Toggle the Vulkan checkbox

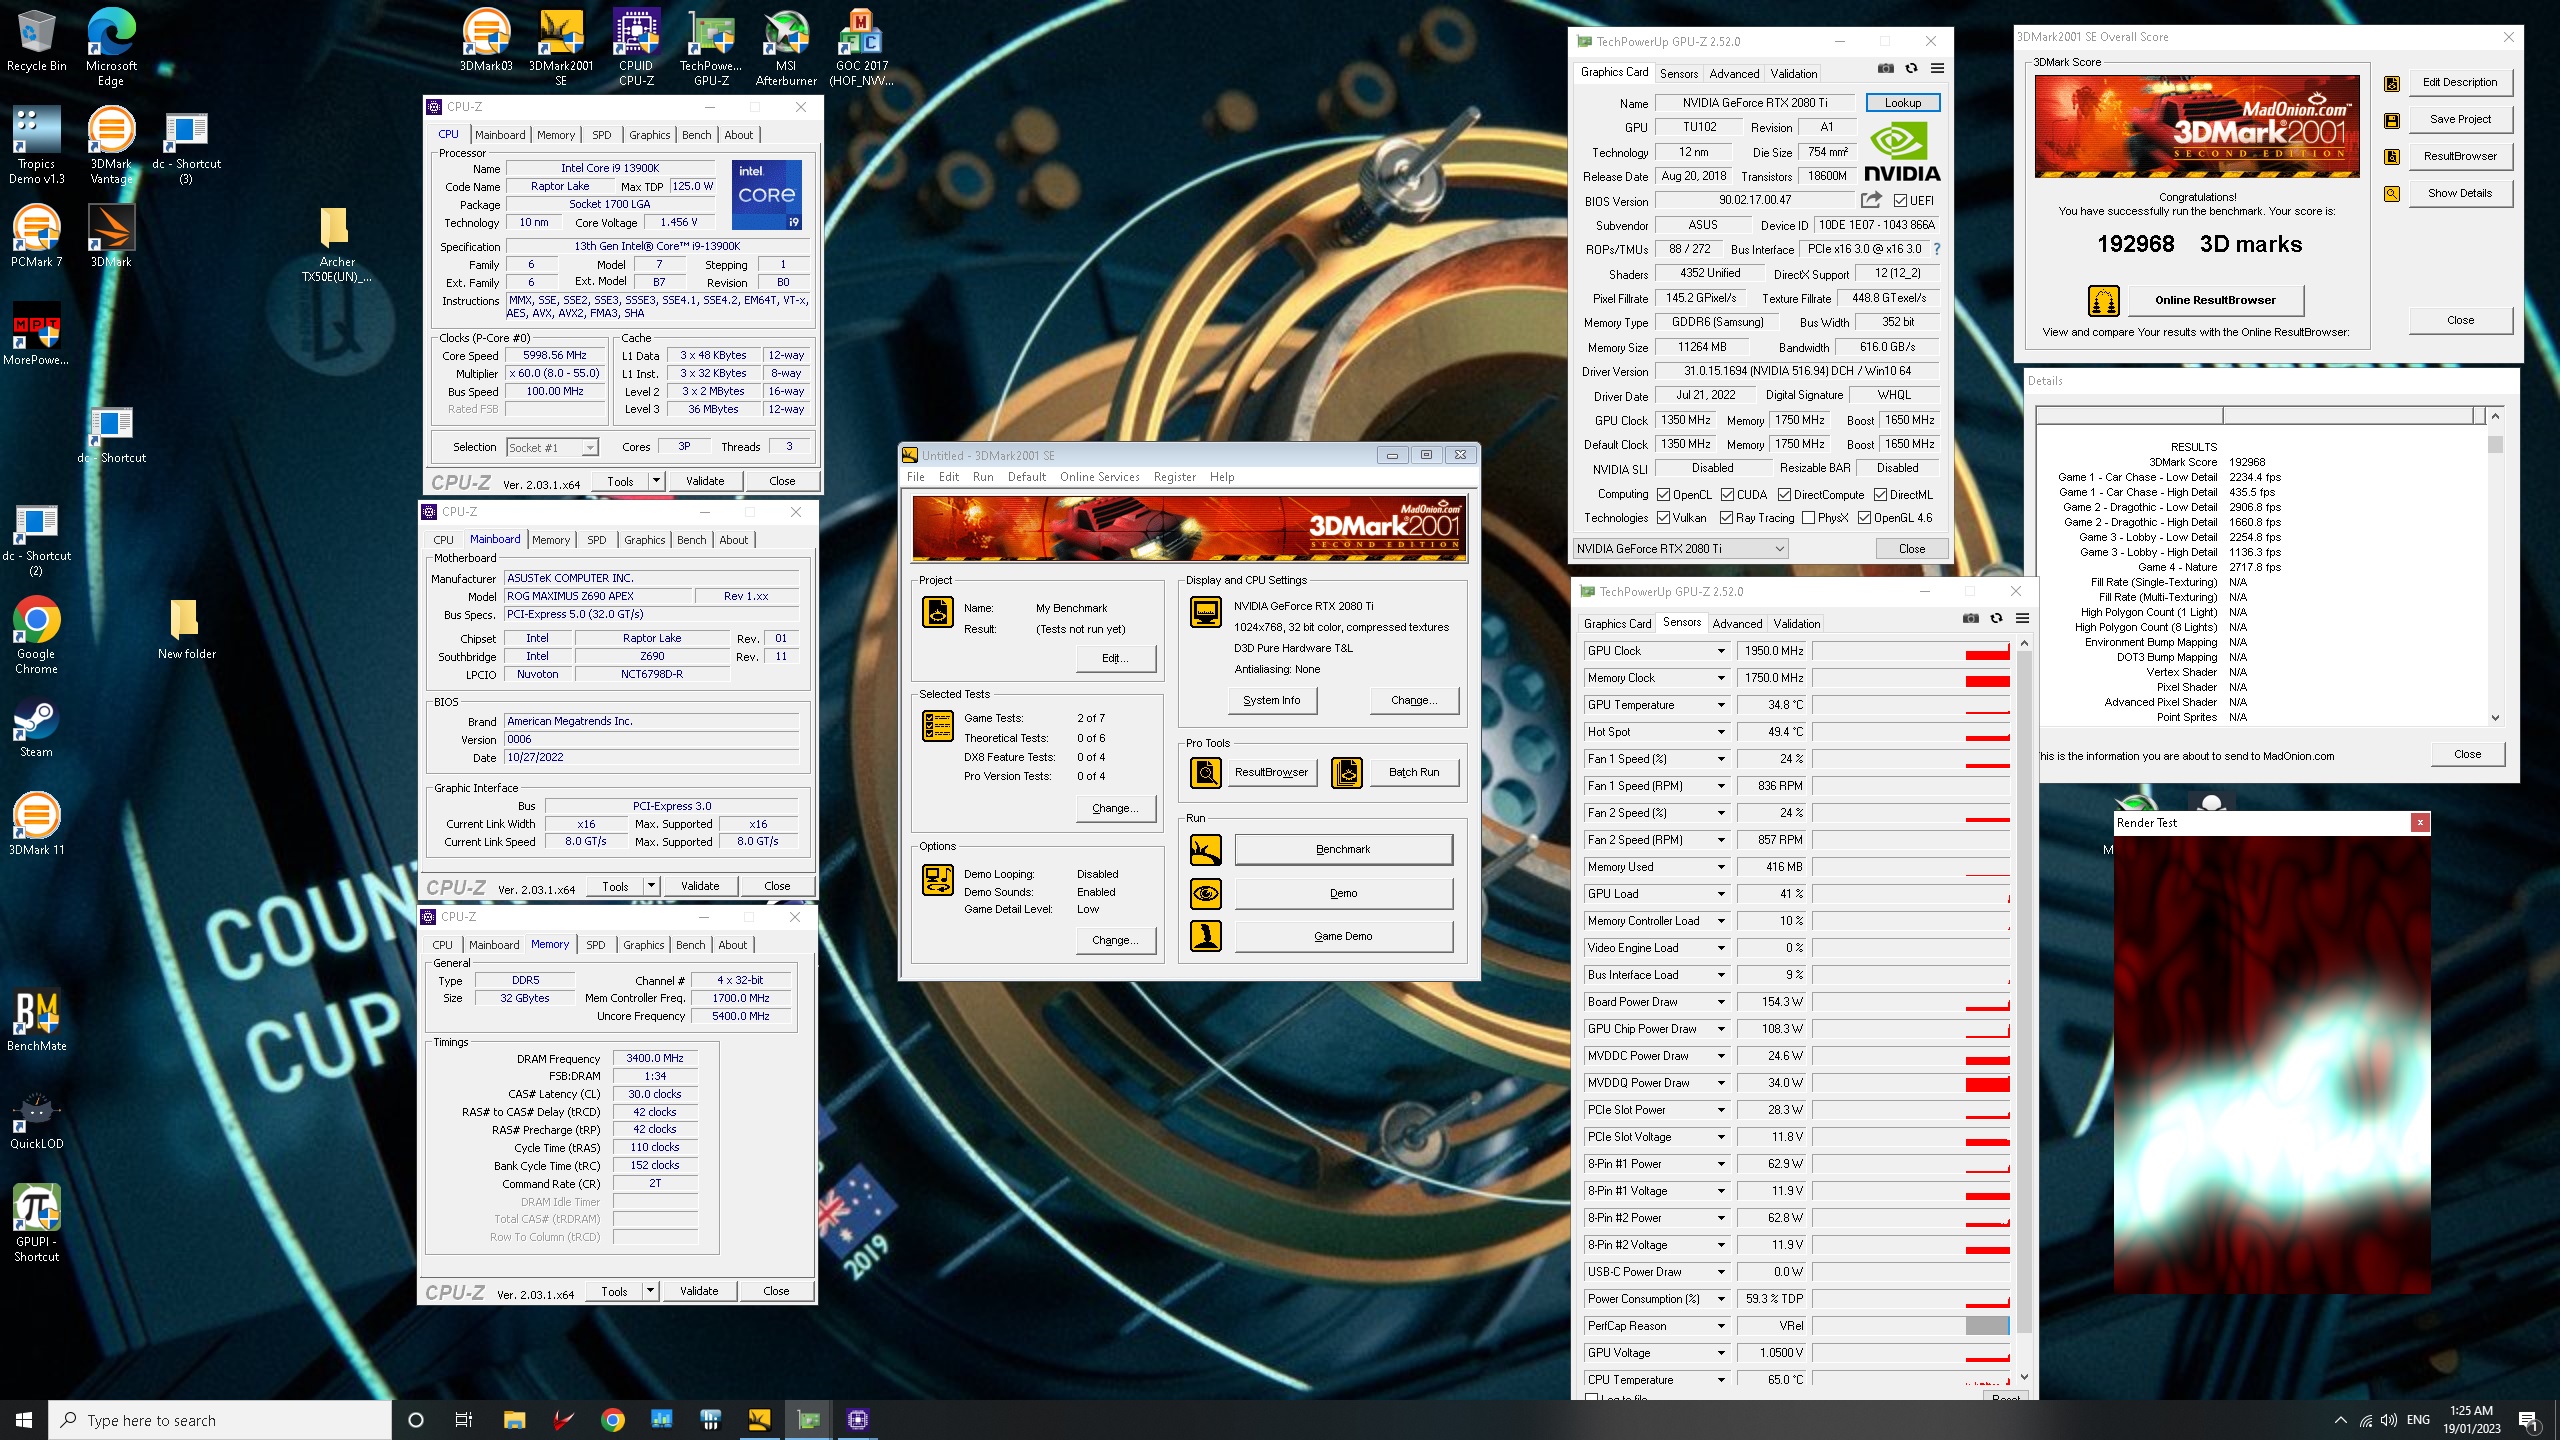(1663, 518)
